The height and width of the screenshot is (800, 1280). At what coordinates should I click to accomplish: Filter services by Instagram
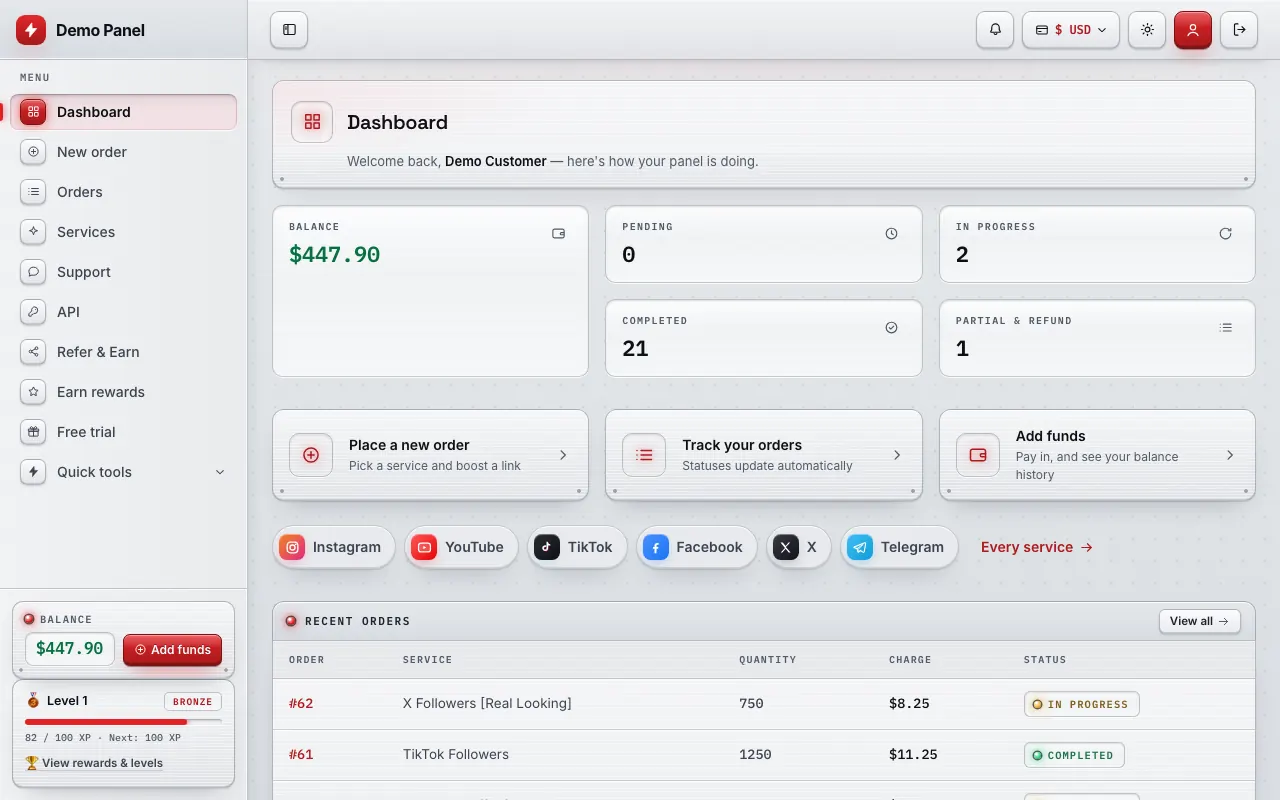click(x=334, y=547)
